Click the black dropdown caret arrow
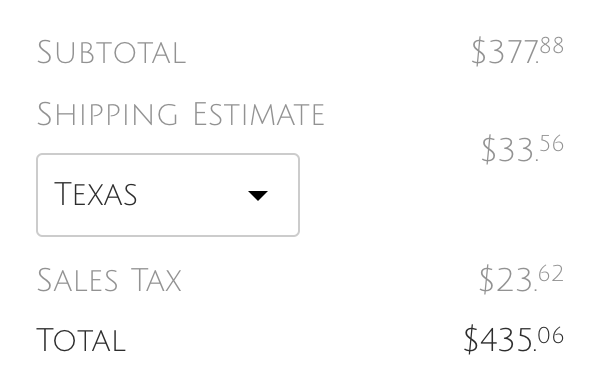 pyautogui.click(x=258, y=196)
